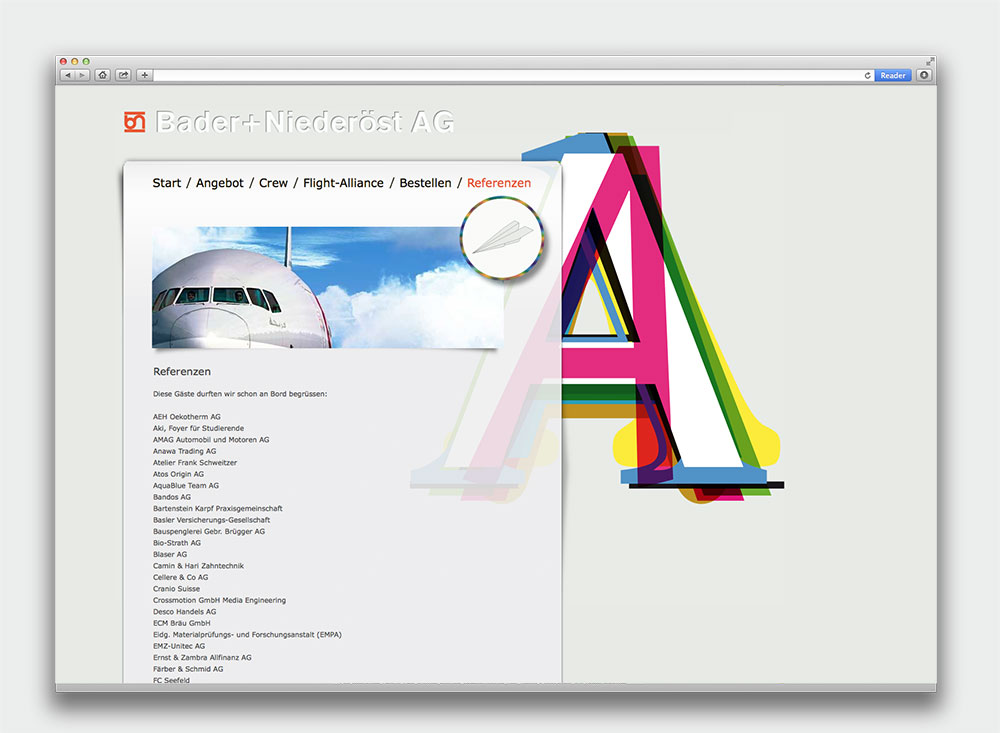Open the Crew menu item

coord(273,183)
